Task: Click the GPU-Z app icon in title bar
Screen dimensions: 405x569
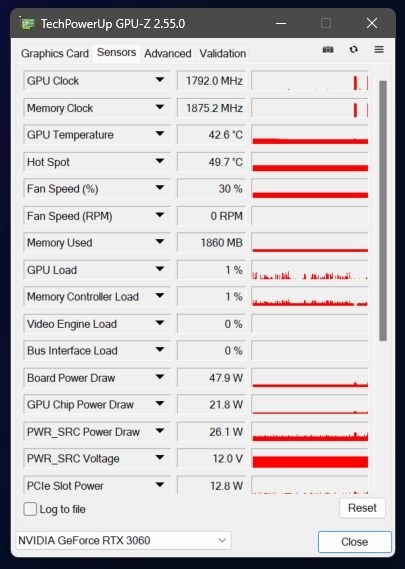Action: pos(28,24)
